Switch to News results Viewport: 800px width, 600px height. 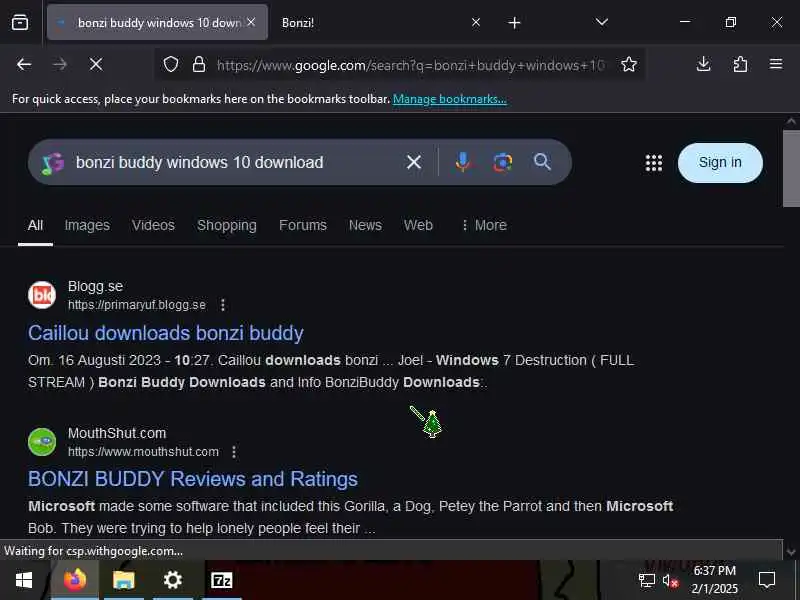[365, 225]
